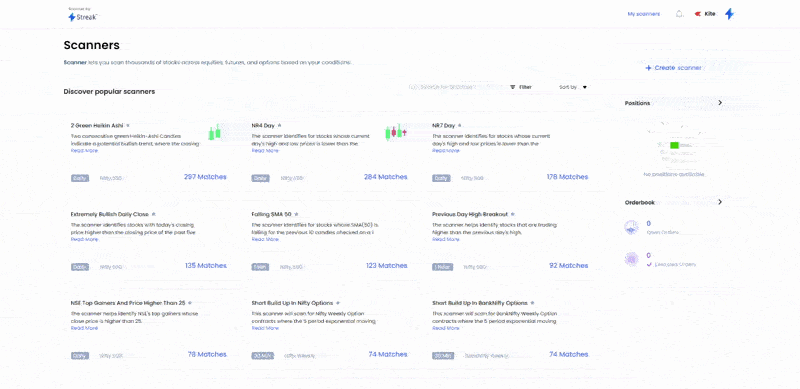
Task: Click the Positions panel heading
Action: pos(638,103)
